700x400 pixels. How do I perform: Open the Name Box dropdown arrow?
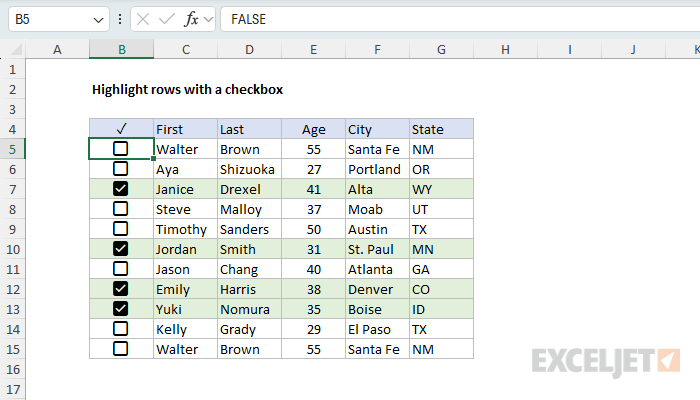tap(98, 20)
